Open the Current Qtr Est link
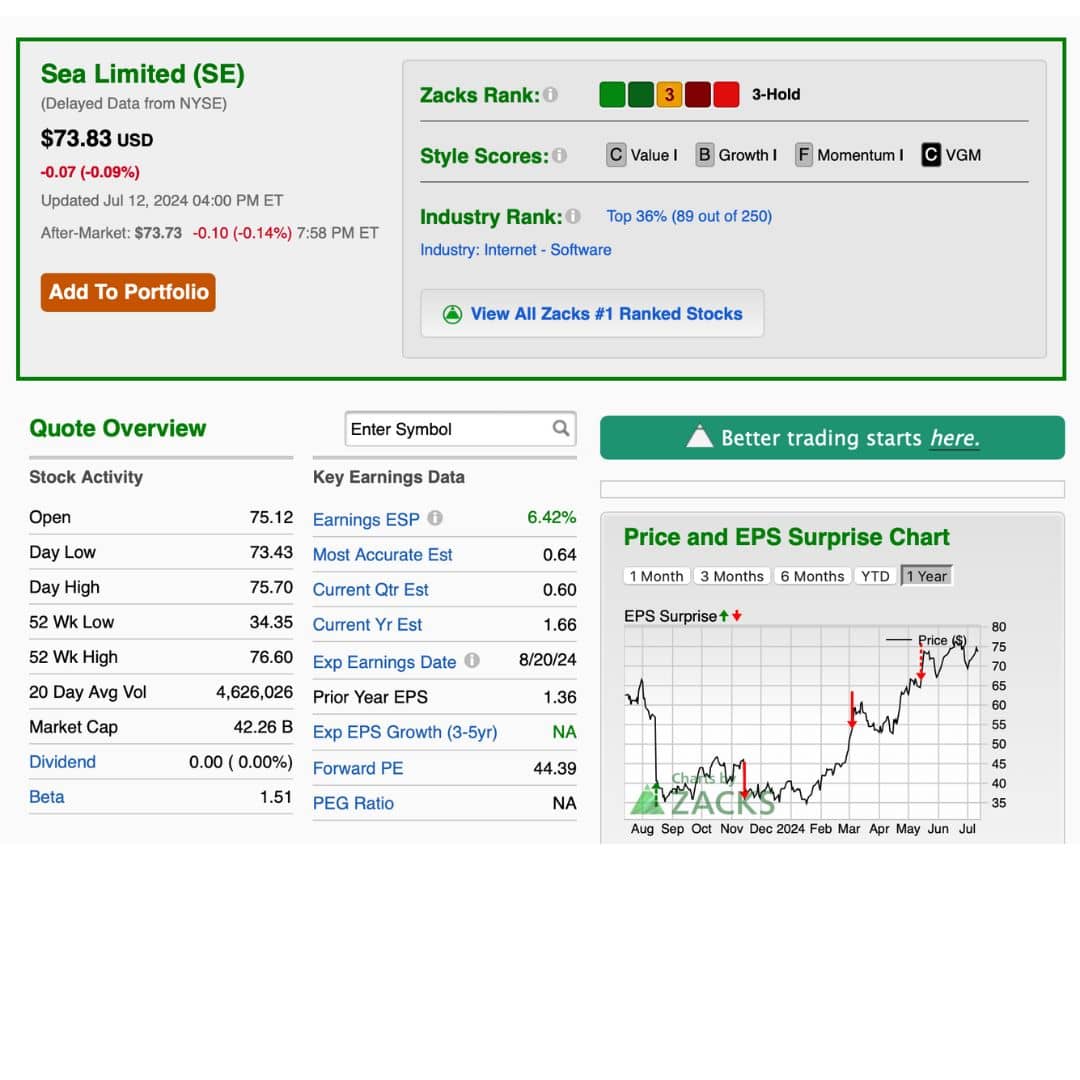 click(371, 590)
